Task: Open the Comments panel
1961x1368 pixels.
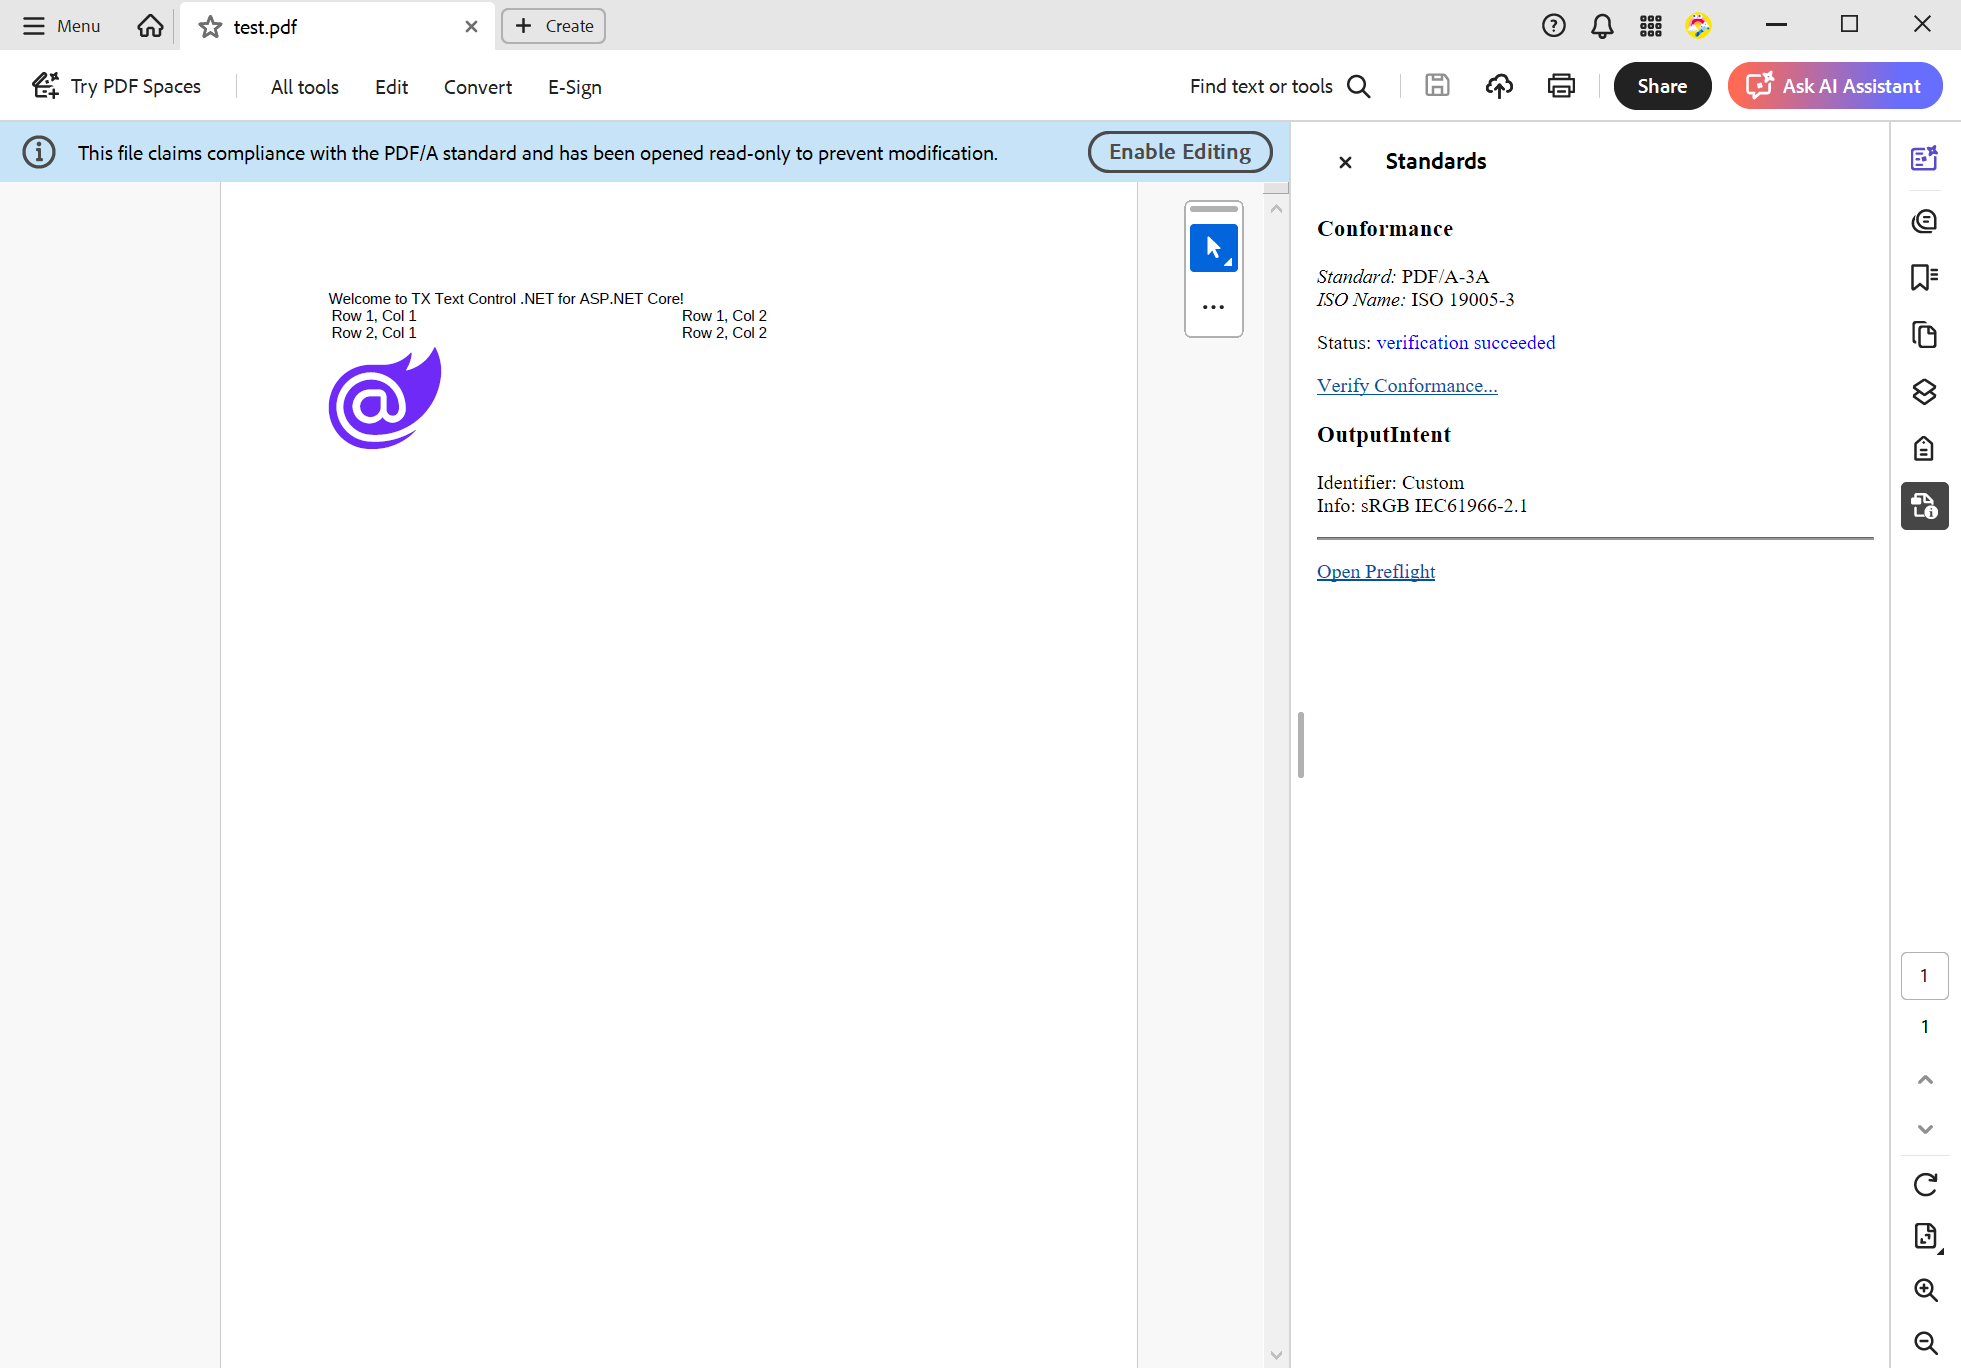Action: (x=1924, y=221)
